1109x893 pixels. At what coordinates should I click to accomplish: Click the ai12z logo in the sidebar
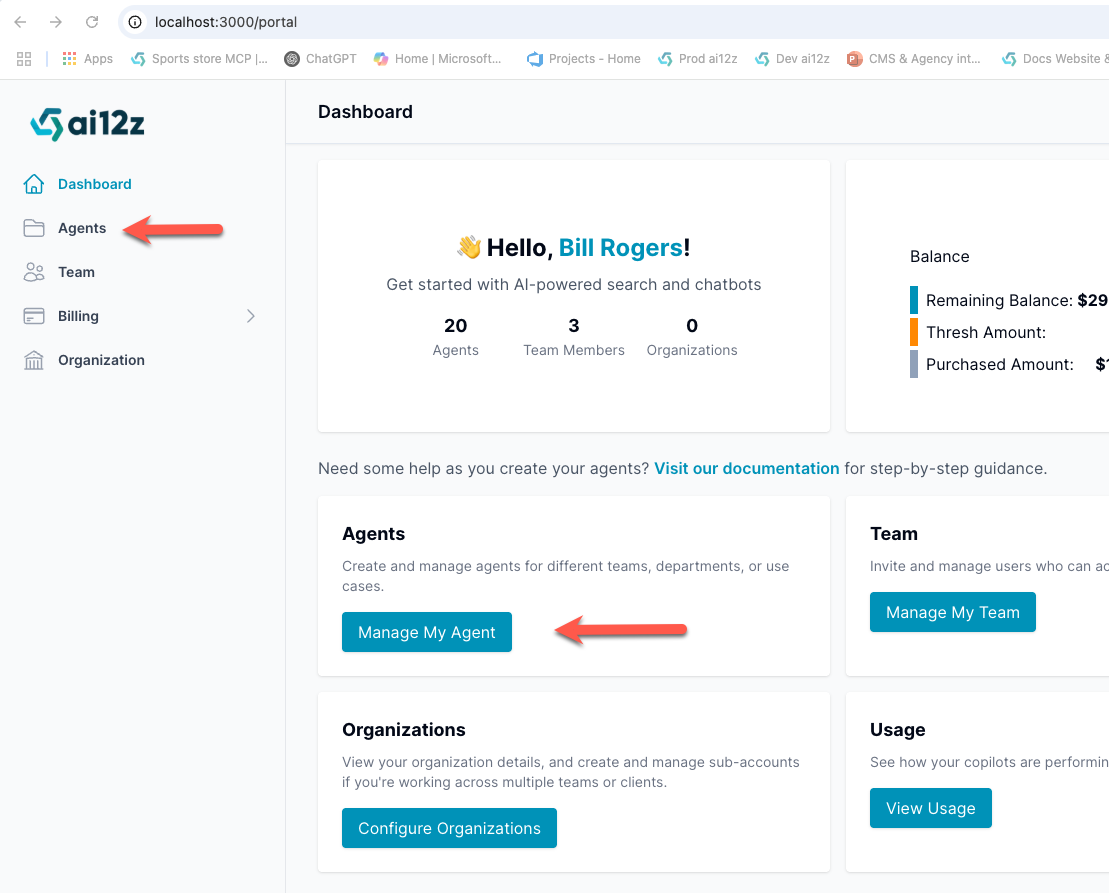87,124
